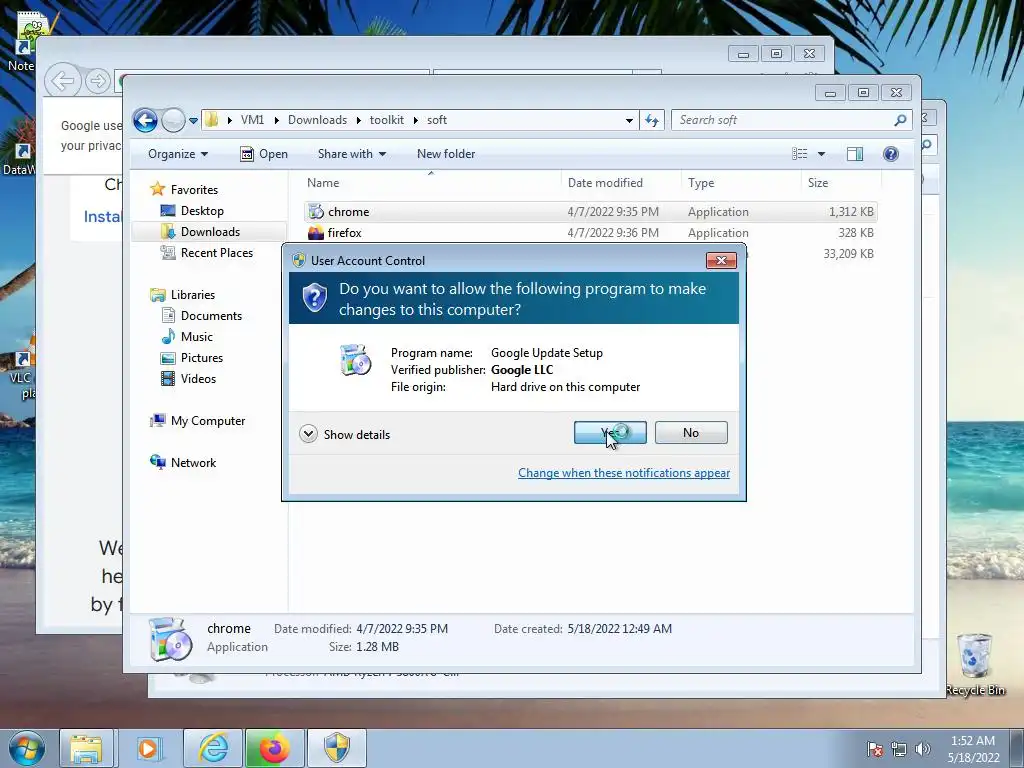This screenshot has height=768, width=1024.
Task: Click the Search soft input field
Action: point(784,120)
